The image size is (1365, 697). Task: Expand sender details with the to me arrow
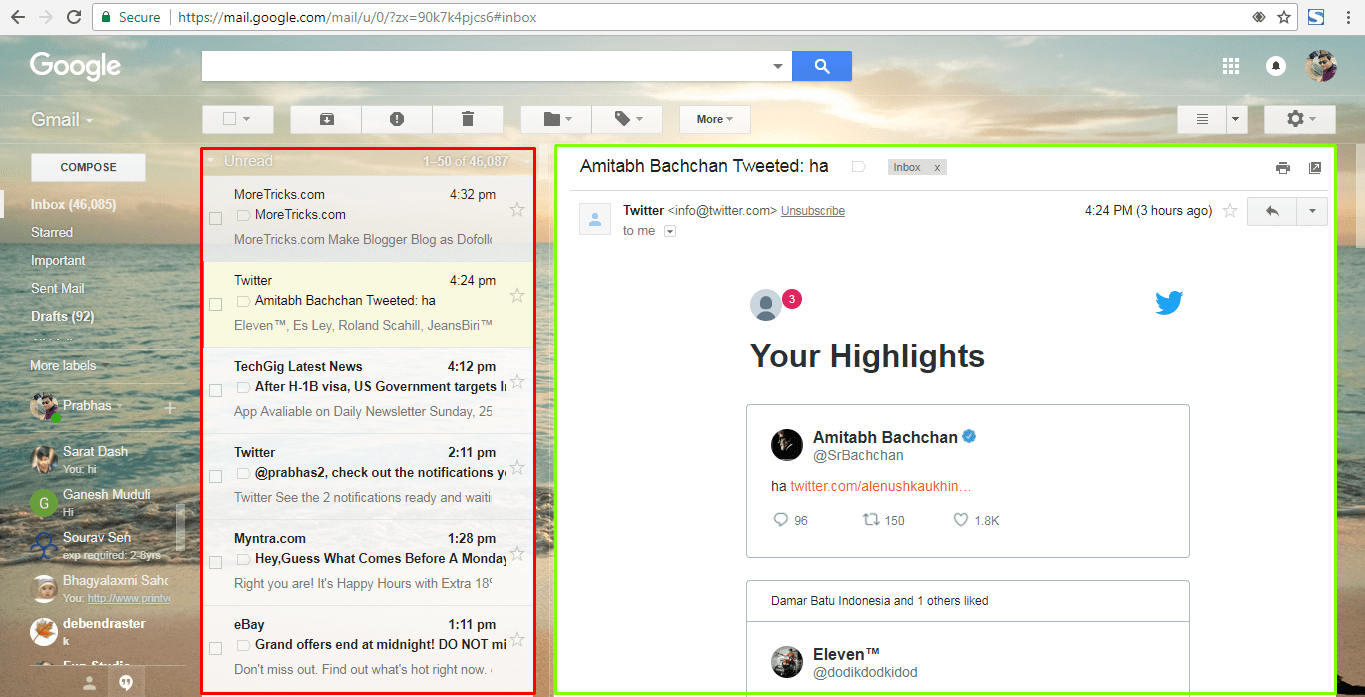click(669, 231)
